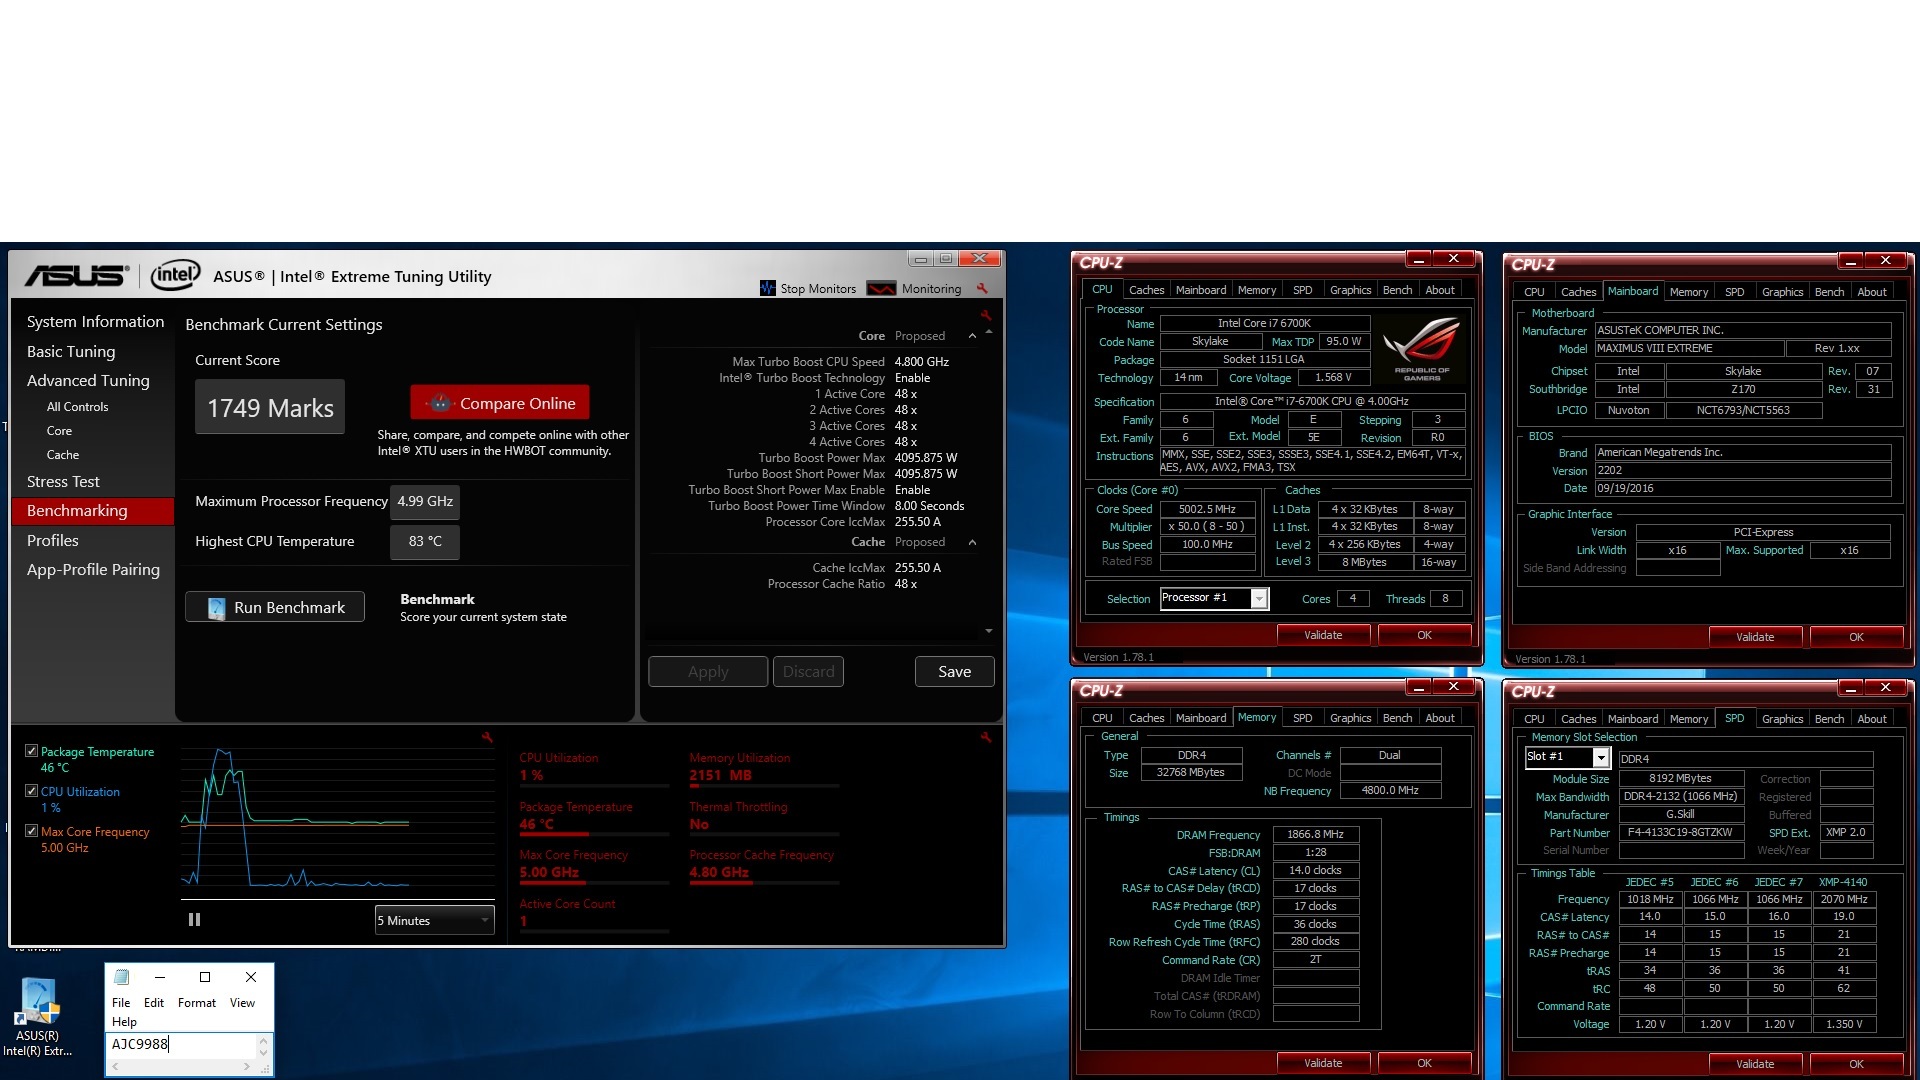Image resolution: width=1920 pixels, height=1080 pixels.
Task: Click the ASUS logo in XTU header
Action: pyautogui.click(x=77, y=275)
